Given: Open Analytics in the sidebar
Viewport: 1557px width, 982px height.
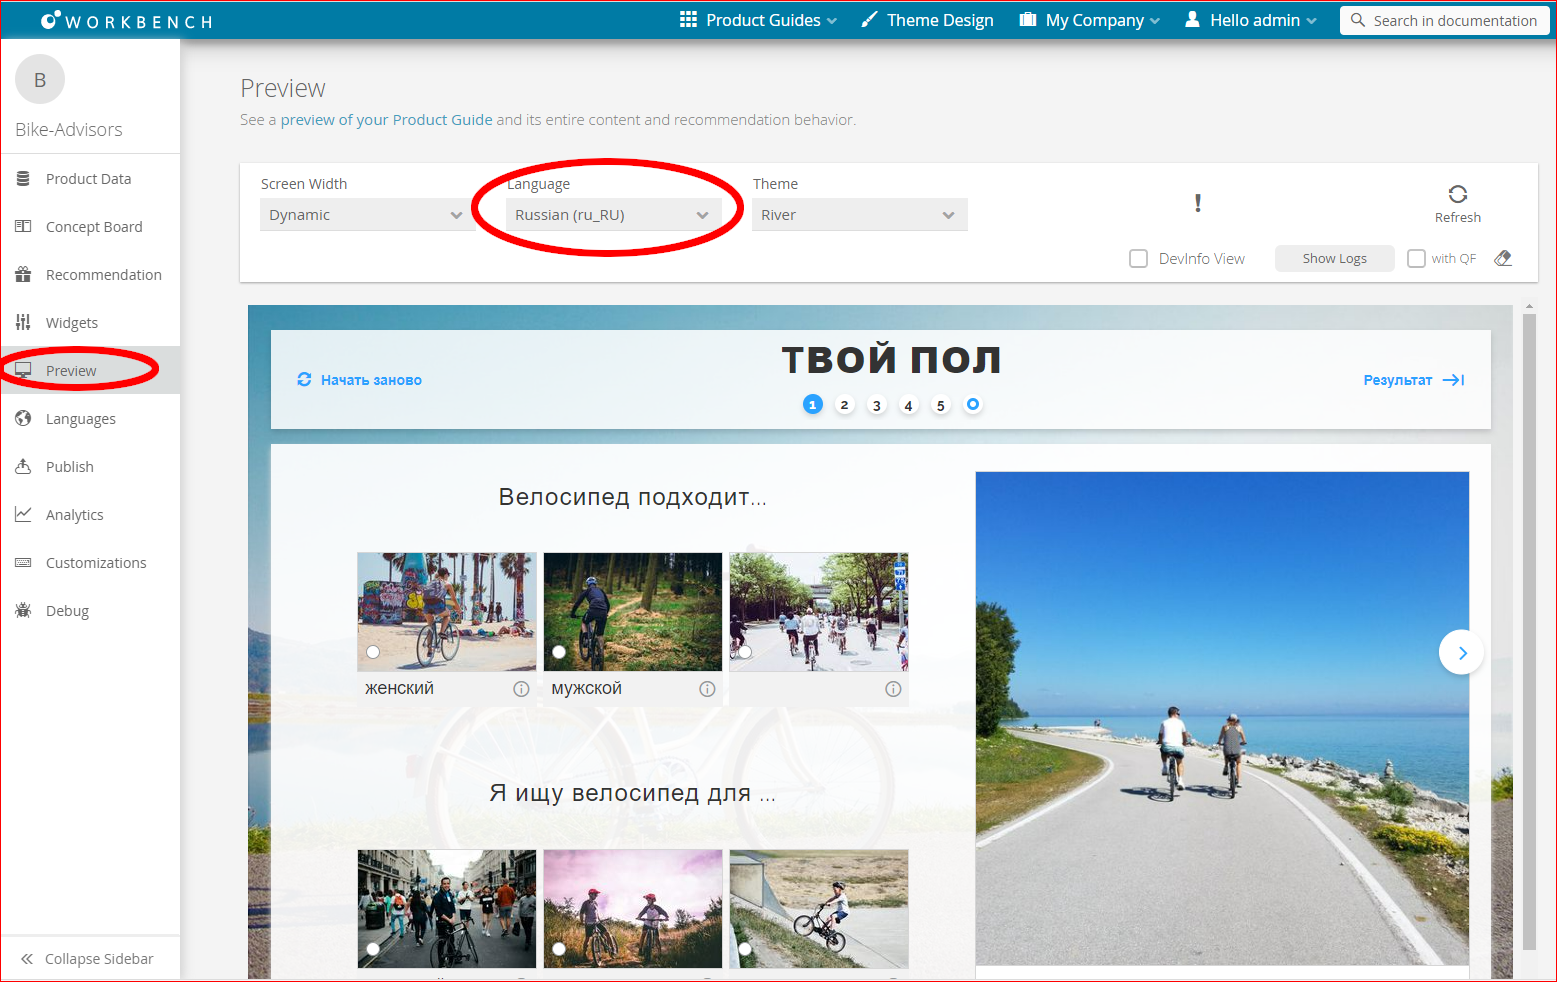Looking at the screenshot, I should (x=90, y=515).
